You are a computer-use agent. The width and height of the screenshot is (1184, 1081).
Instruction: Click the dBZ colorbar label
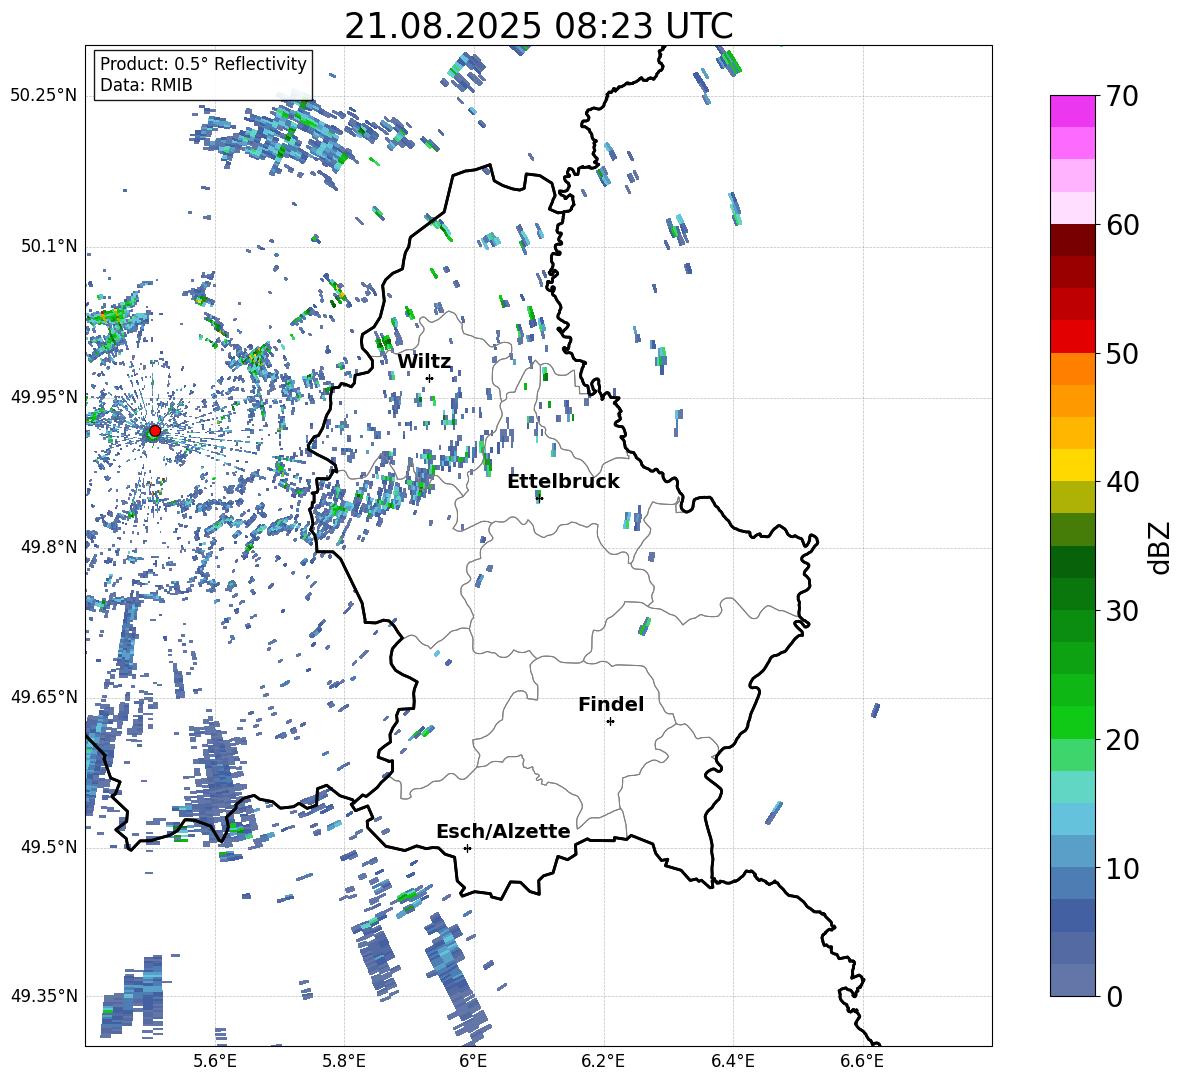[1161, 547]
